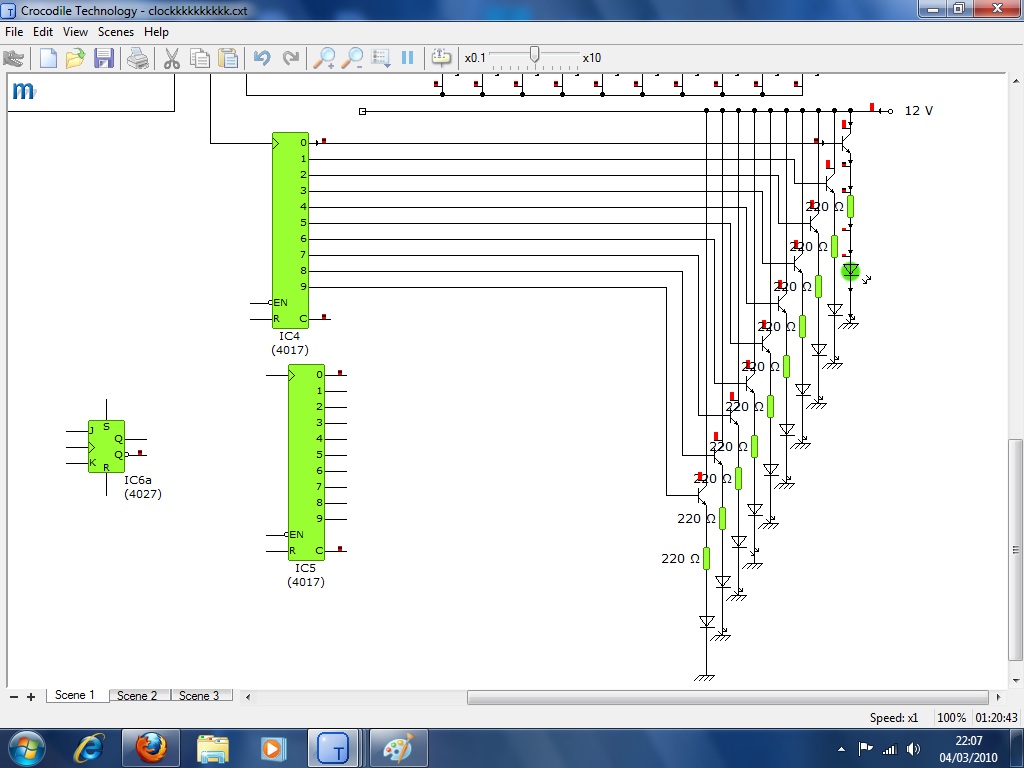This screenshot has height=768, width=1024.
Task: Open the File menu
Action: point(14,32)
